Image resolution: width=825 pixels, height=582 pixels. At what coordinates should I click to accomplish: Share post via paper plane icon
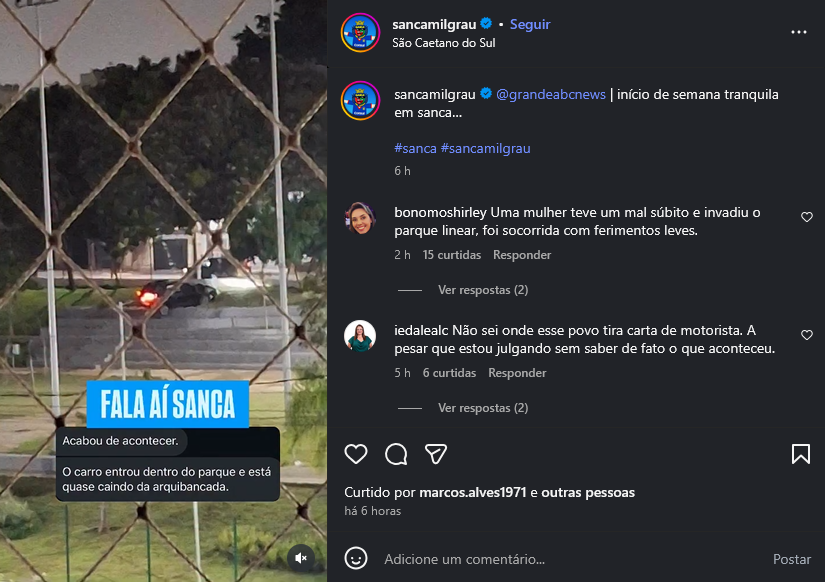pyautogui.click(x=436, y=454)
